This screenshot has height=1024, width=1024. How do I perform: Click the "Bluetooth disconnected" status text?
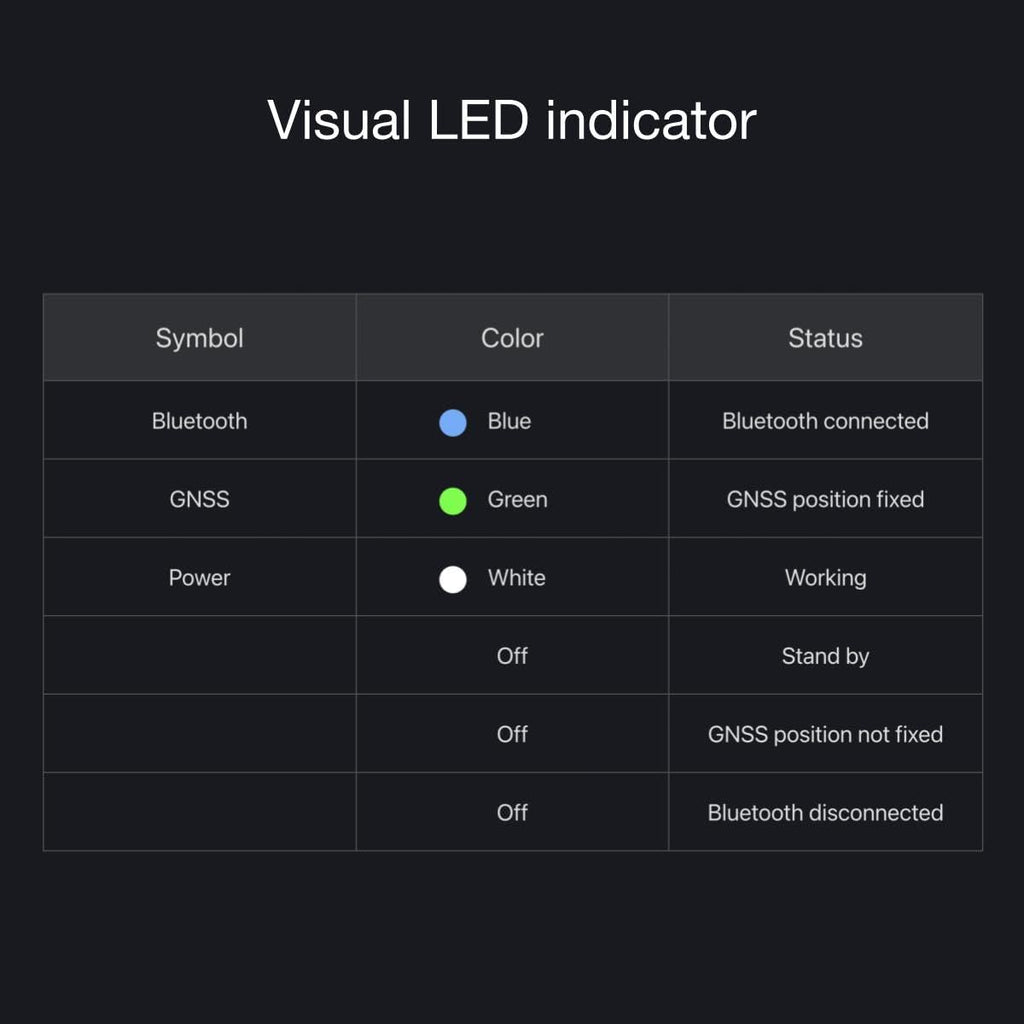825,812
